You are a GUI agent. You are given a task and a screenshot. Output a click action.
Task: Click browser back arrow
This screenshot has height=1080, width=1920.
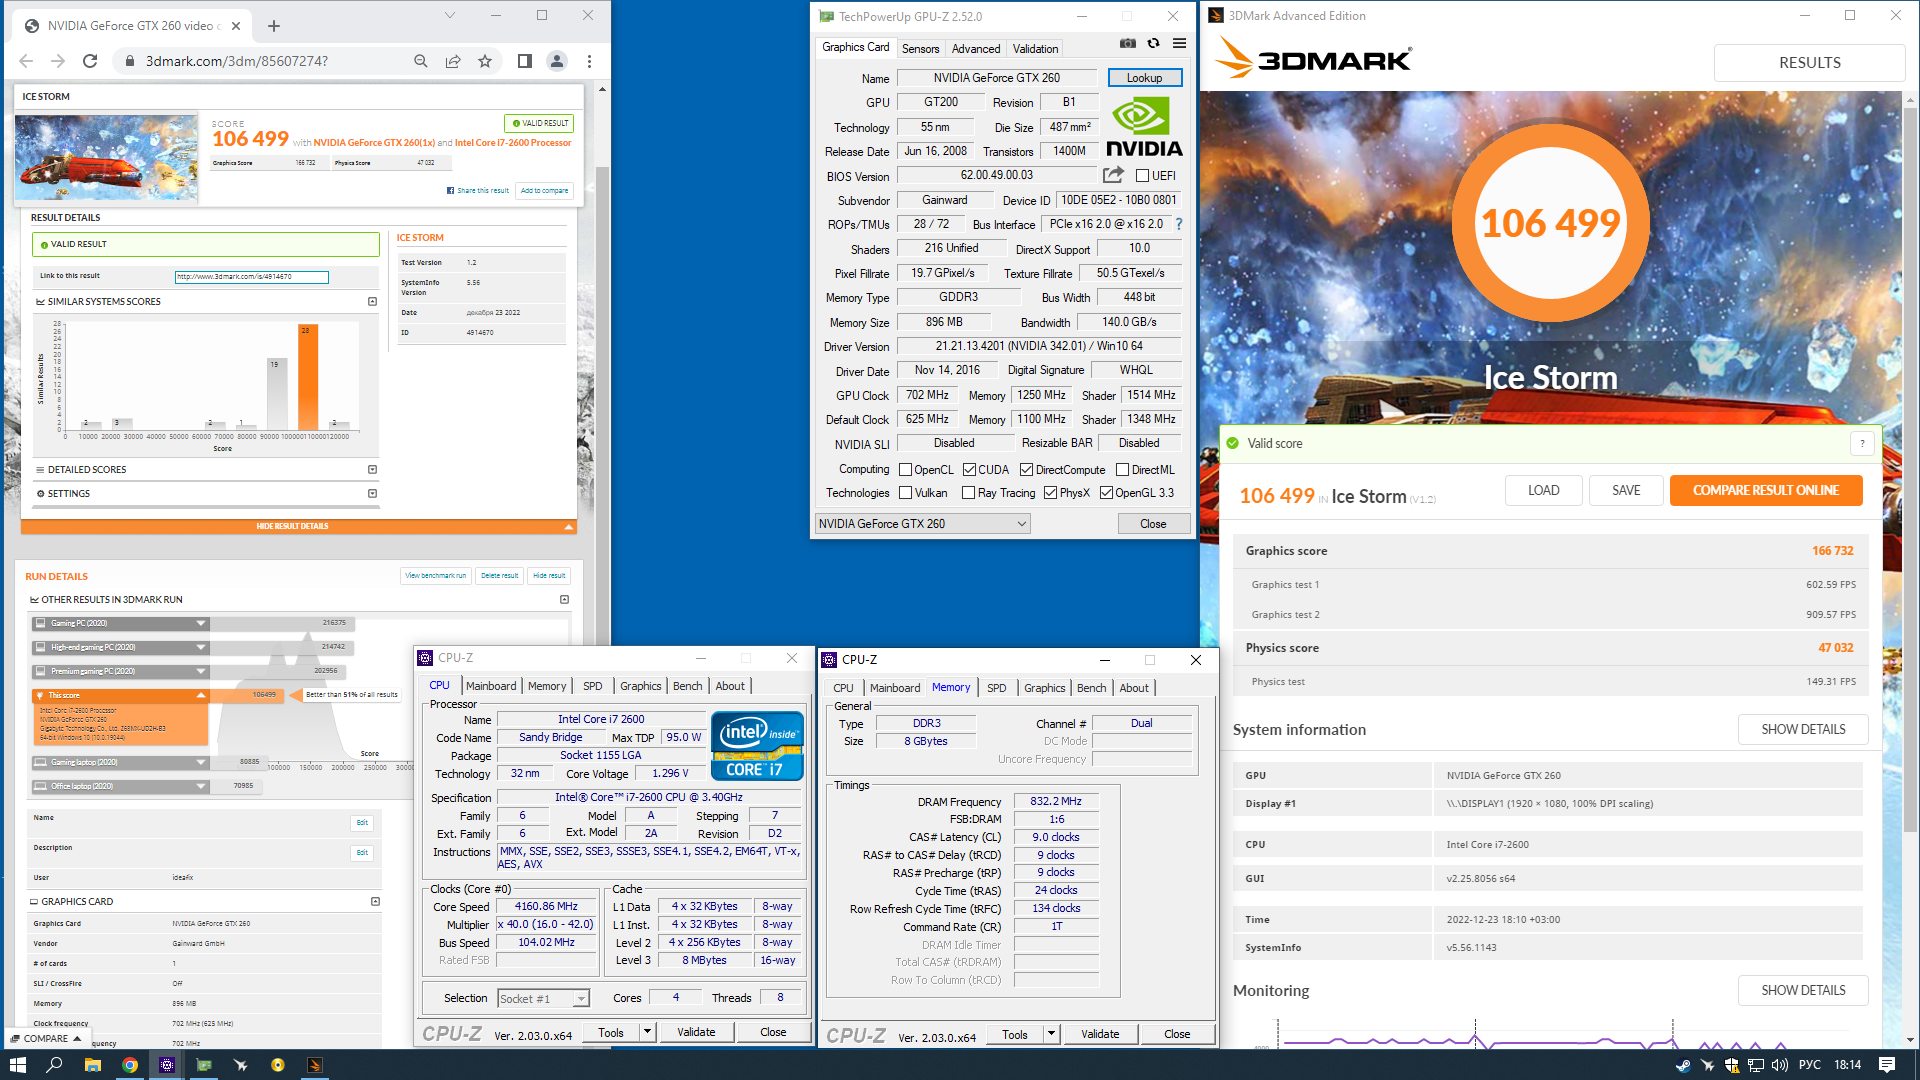click(x=26, y=61)
